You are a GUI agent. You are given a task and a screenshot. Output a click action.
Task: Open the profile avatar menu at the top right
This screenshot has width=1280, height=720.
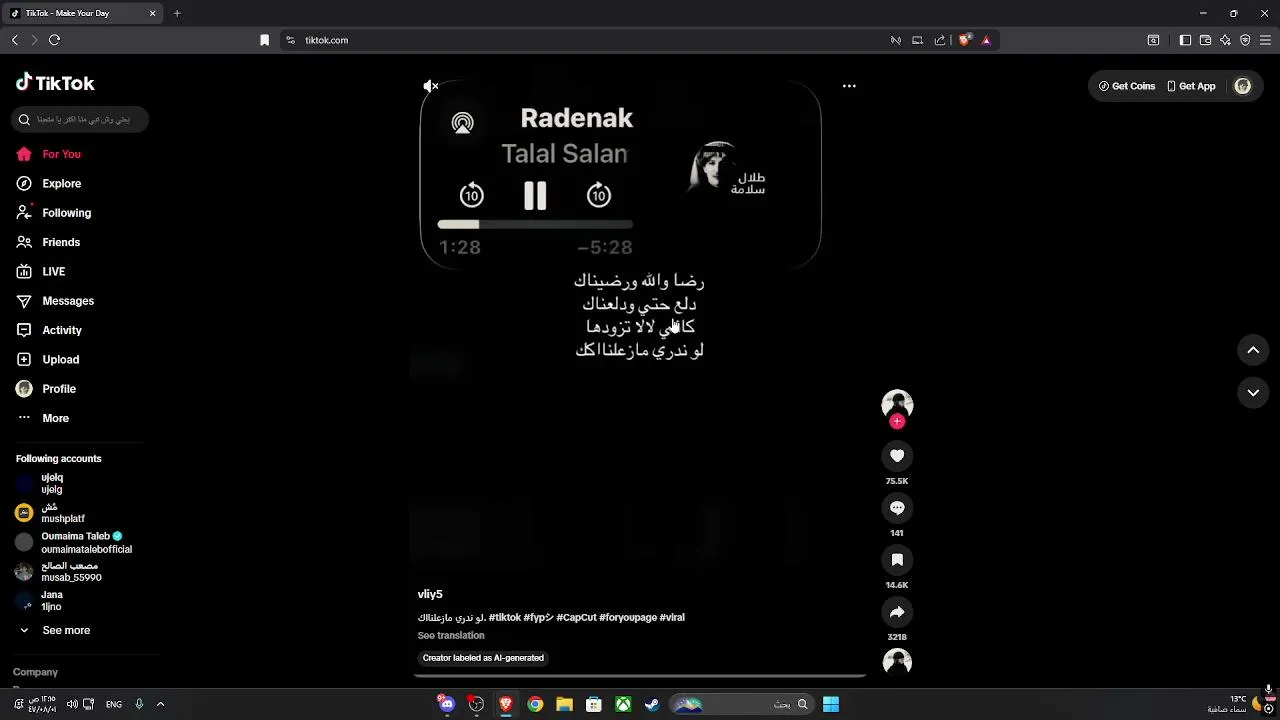click(x=1243, y=86)
